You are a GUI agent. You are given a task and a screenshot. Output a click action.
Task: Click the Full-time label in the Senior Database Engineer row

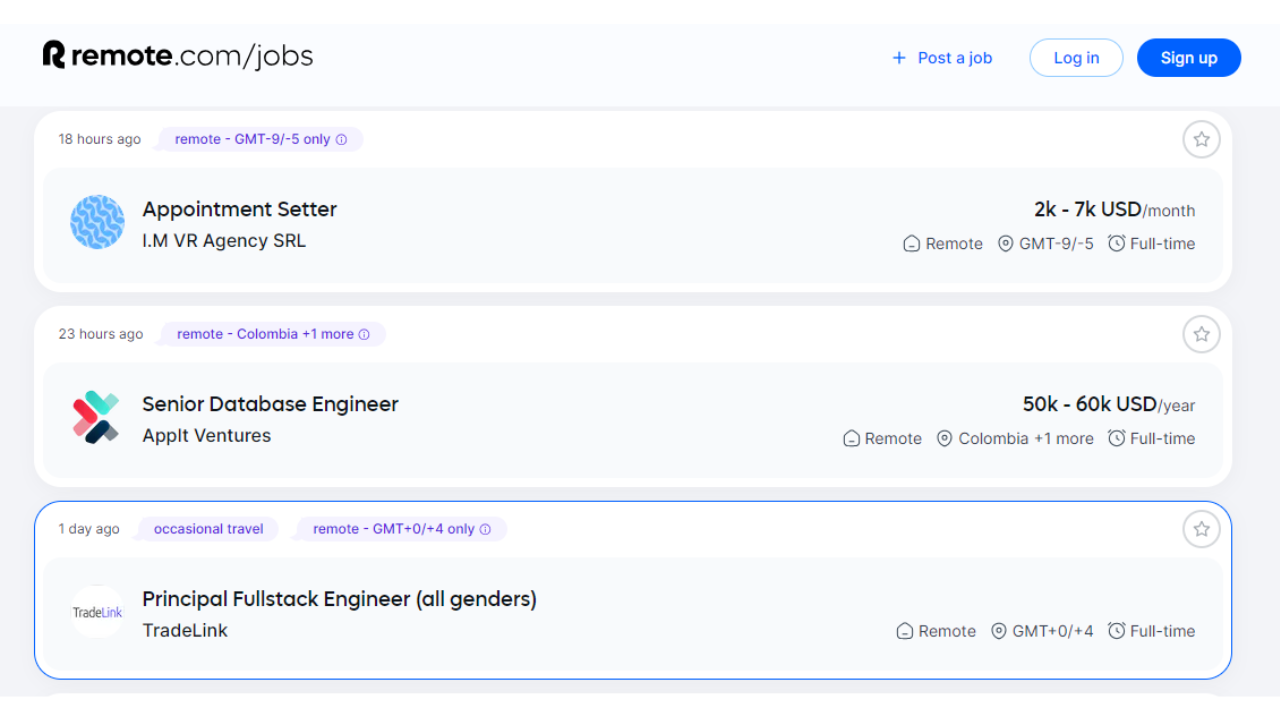[1162, 439]
